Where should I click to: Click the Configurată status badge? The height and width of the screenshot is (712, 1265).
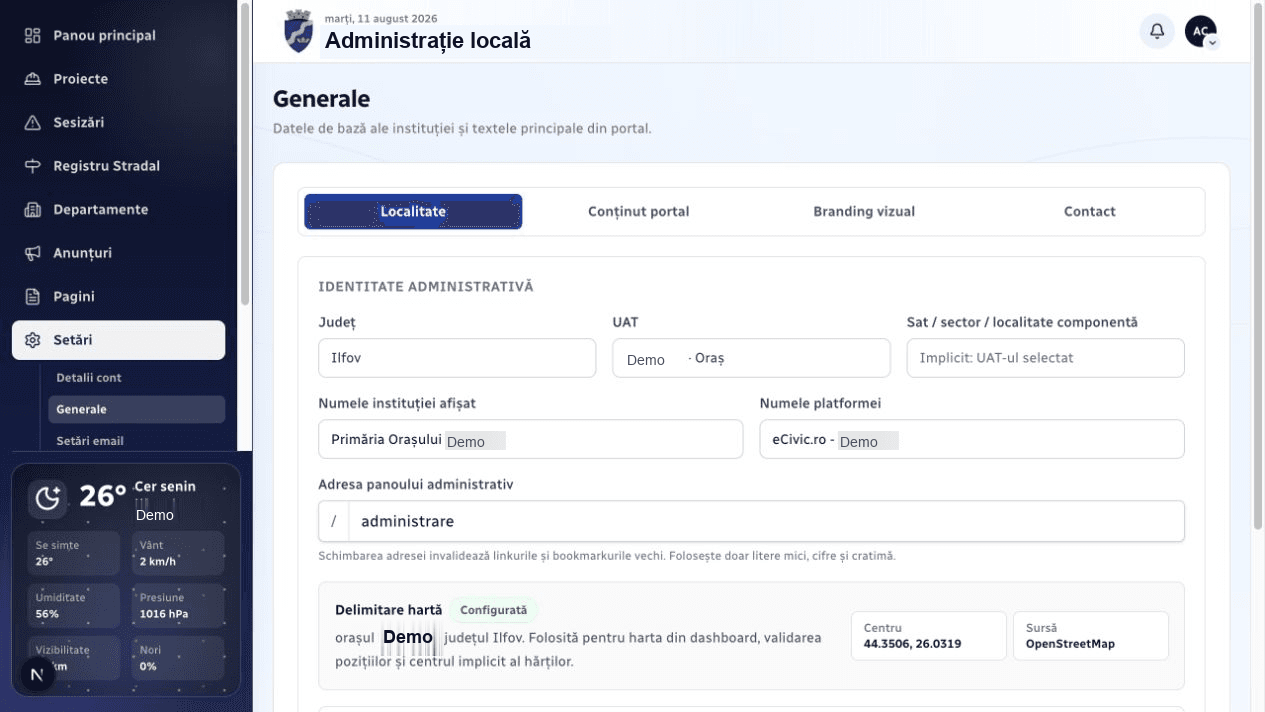[x=493, y=610]
